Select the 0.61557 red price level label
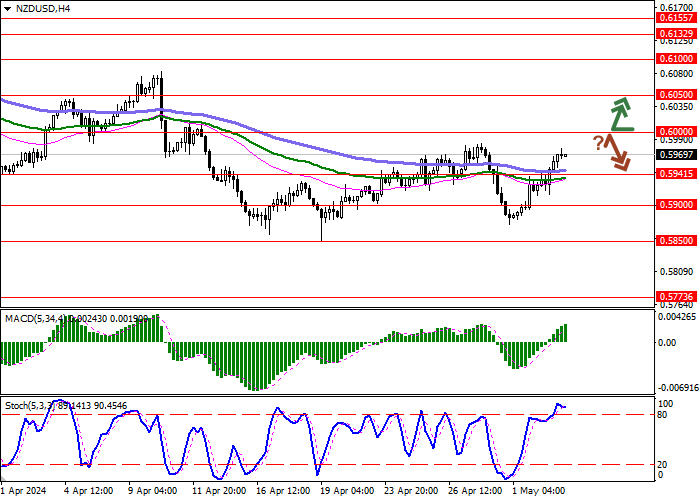 click(677, 18)
